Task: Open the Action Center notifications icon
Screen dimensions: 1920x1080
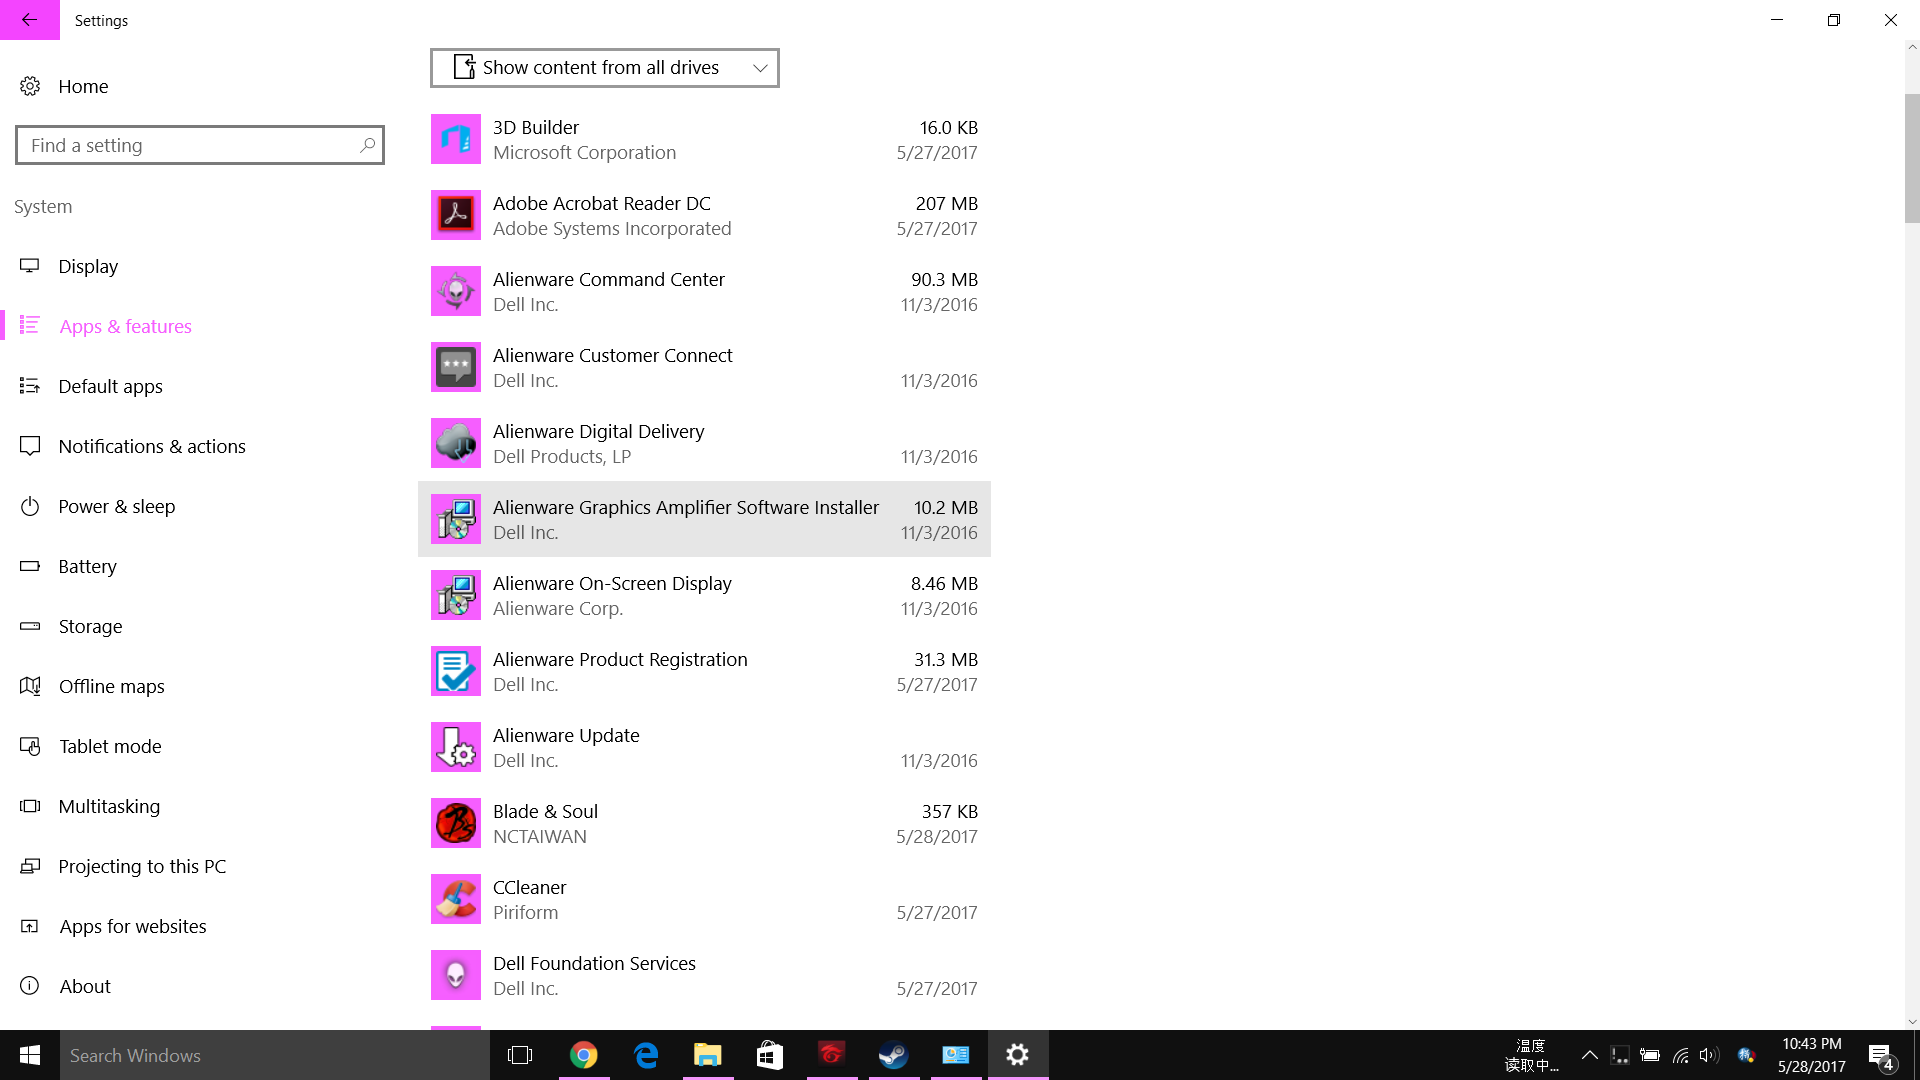Action: tap(1881, 1055)
